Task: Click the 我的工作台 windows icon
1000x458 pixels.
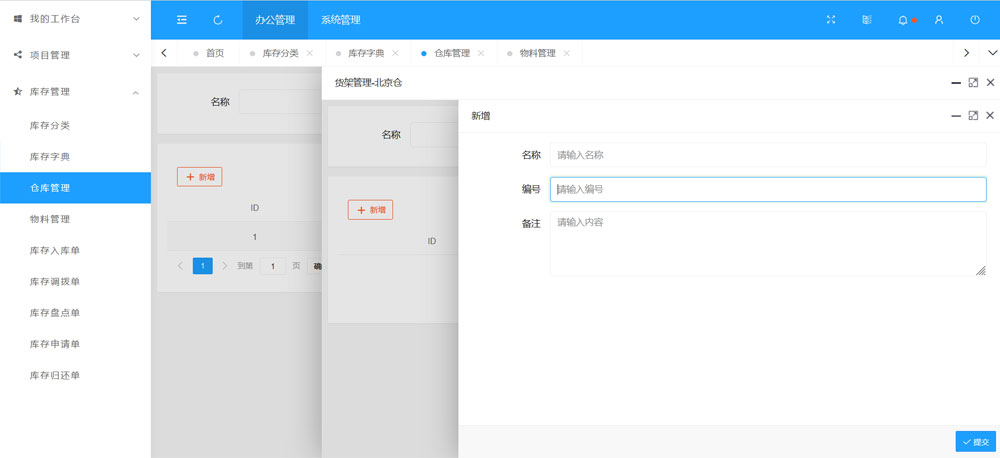Action: [x=18, y=19]
